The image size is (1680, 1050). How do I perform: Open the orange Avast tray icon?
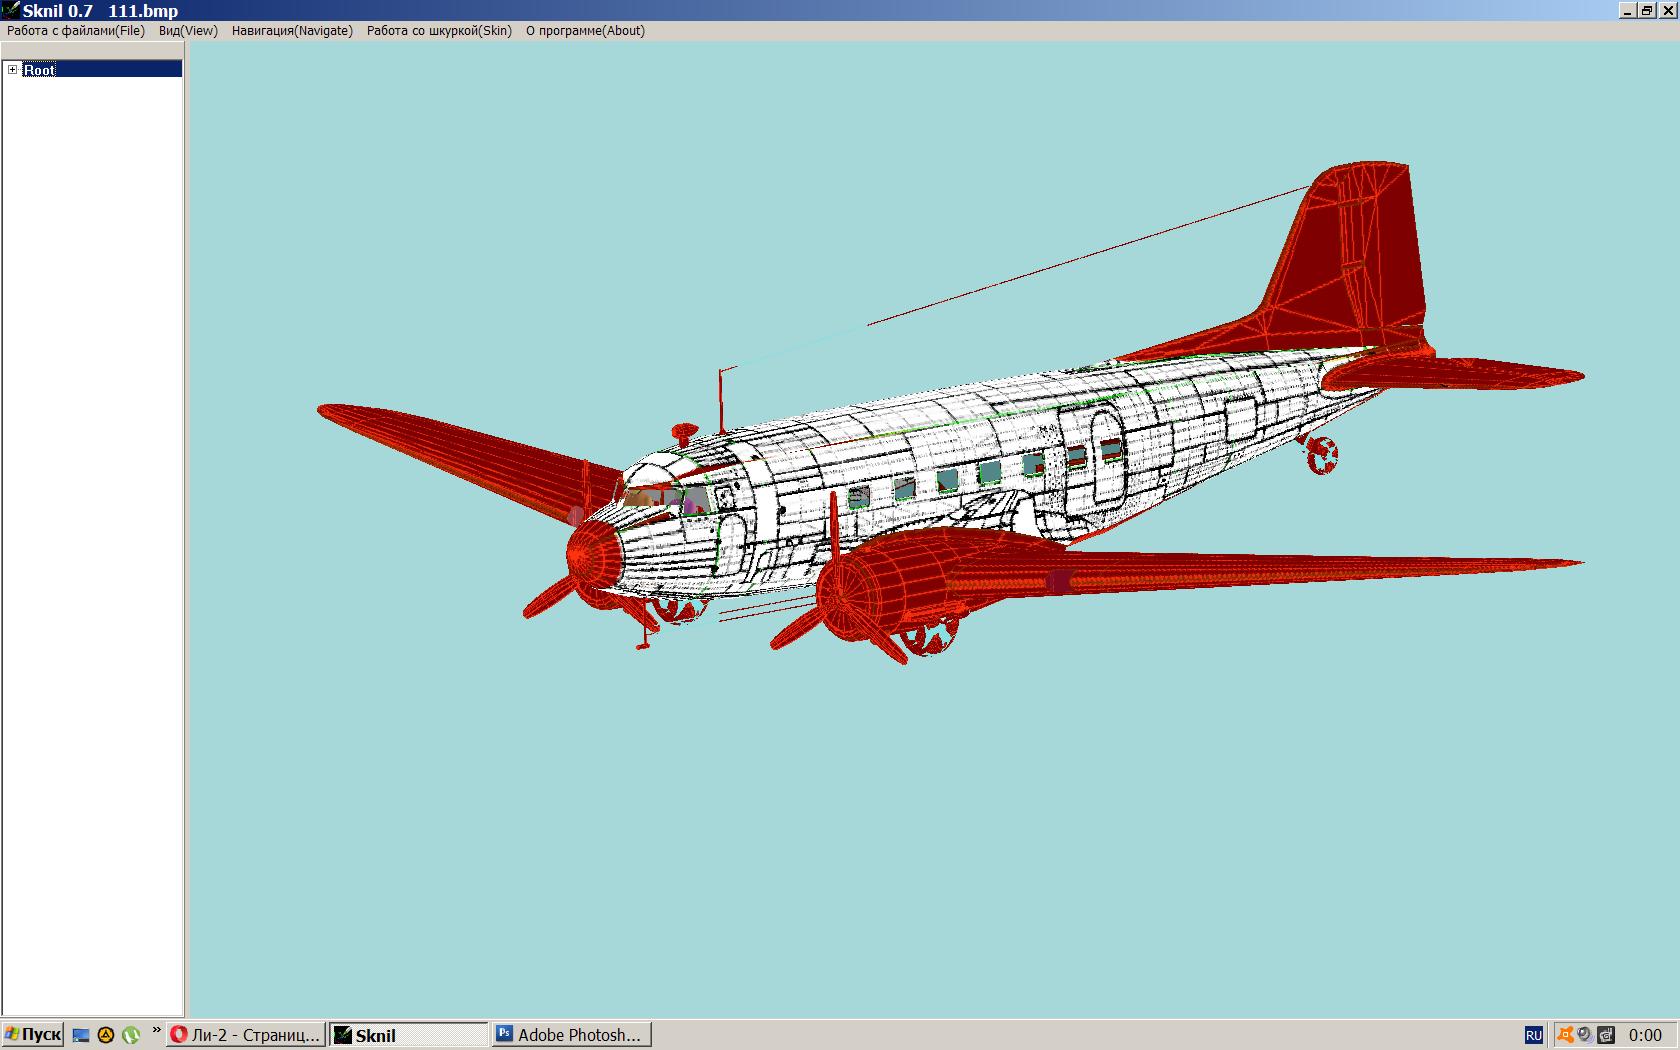pos(1565,1035)
